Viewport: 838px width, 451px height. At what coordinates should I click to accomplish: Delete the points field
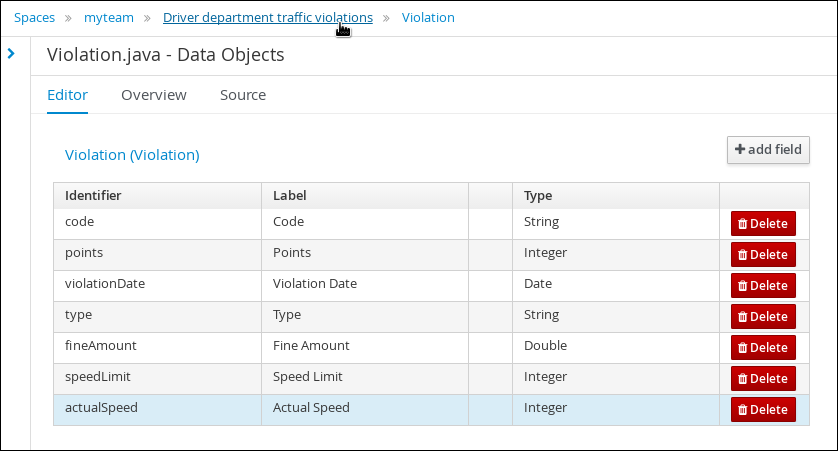[763, 254]
